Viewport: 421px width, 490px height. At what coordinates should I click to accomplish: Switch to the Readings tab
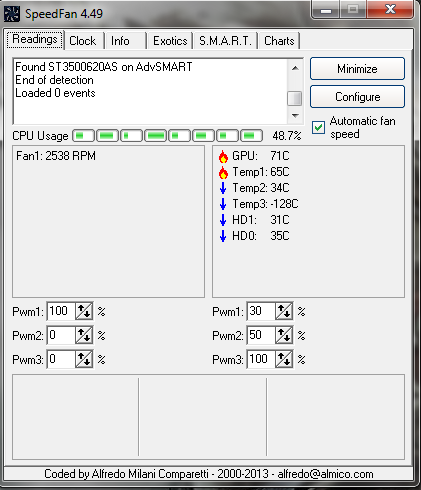35,40
